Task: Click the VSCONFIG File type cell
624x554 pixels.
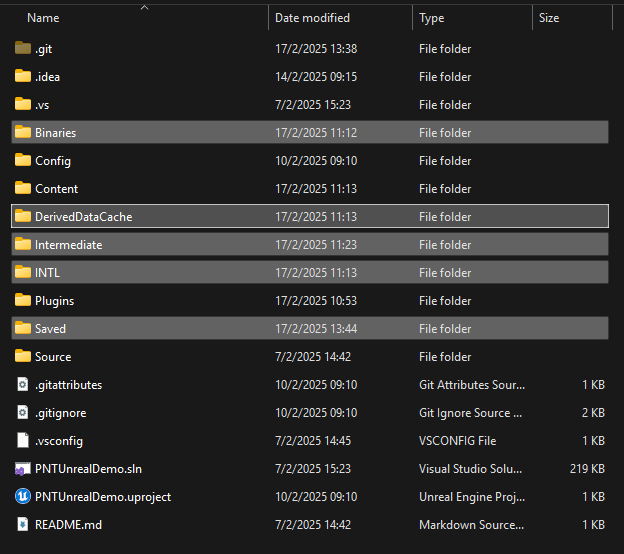Action: (458, 441)
